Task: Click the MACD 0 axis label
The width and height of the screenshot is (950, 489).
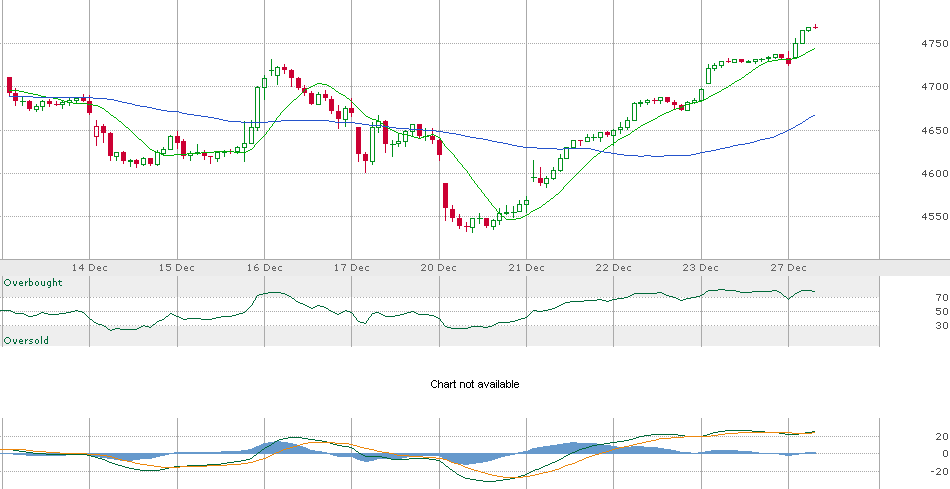Action: click(944, 453)
